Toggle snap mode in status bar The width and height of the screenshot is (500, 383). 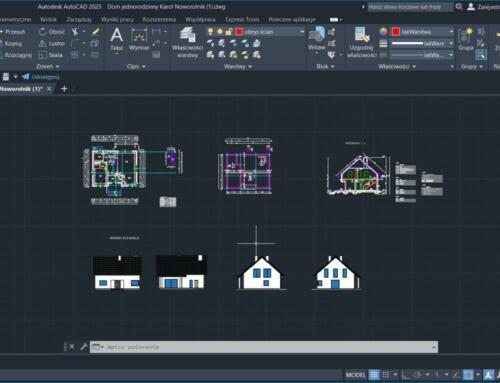click(386, 375)
